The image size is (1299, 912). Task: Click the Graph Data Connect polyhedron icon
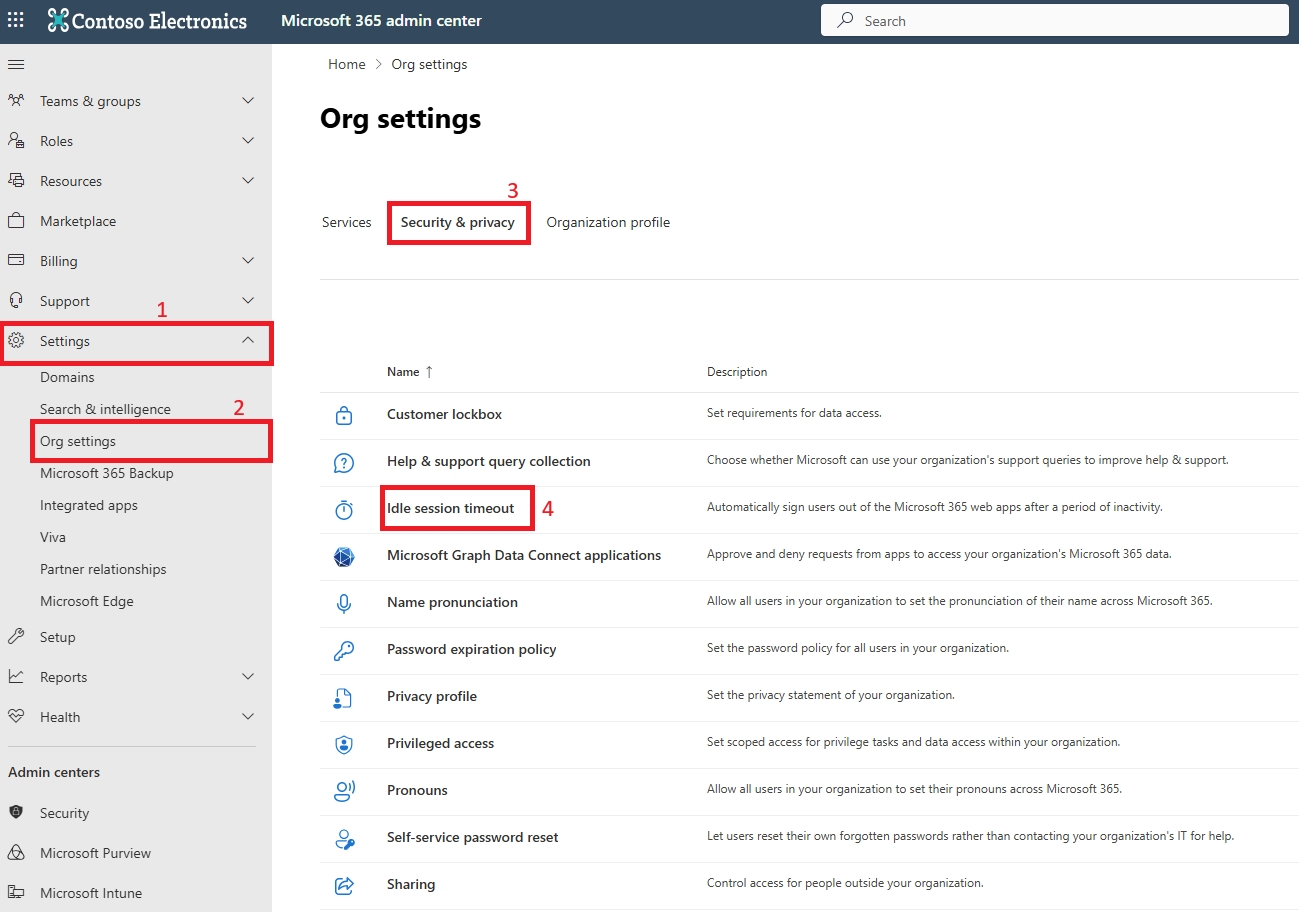(x=344, y=556)
